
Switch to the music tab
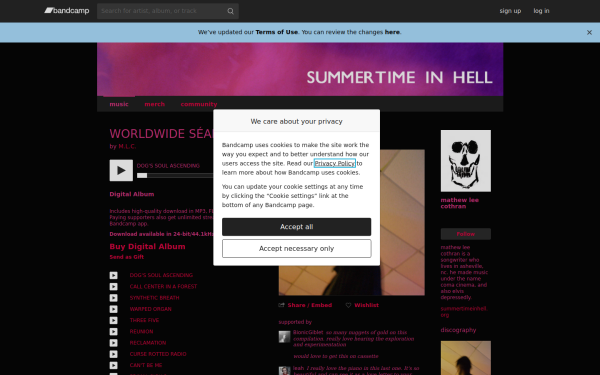[119, 104]
